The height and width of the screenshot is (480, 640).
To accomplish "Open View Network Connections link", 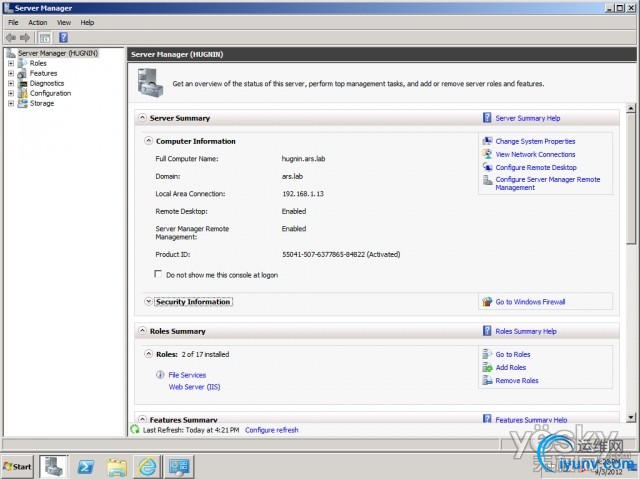I will (x=535, y=154).
